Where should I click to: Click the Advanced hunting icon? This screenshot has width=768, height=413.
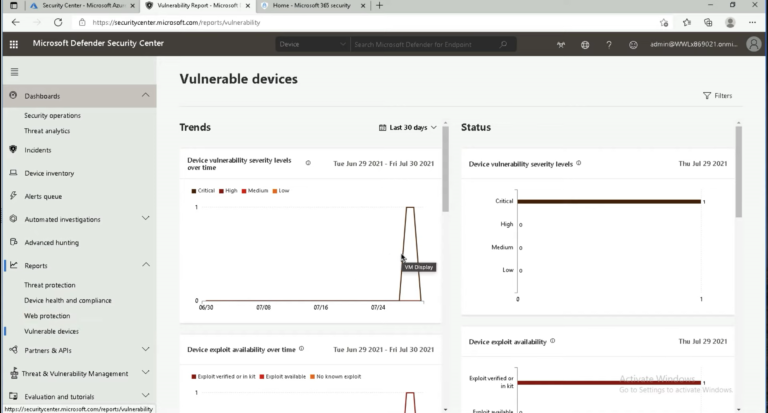[13, 242]
